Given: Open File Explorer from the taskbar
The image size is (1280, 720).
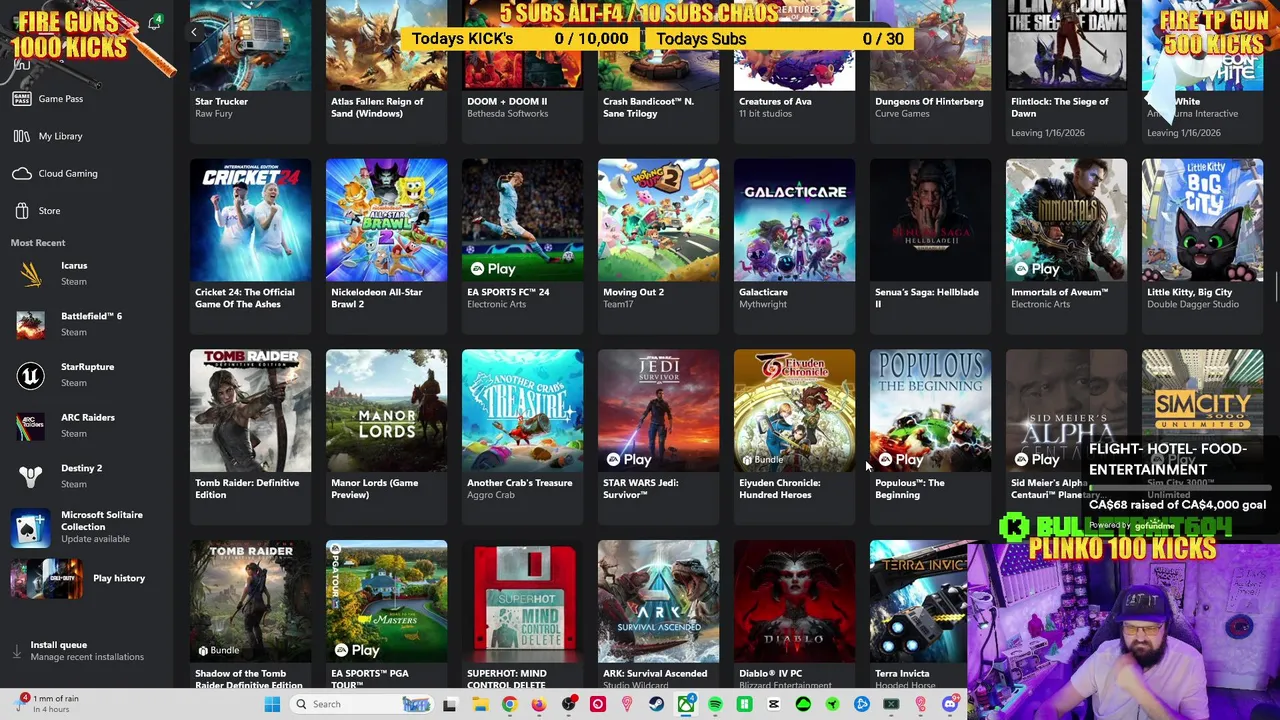Looking at the screenshot, I should (x=480, y=704).
